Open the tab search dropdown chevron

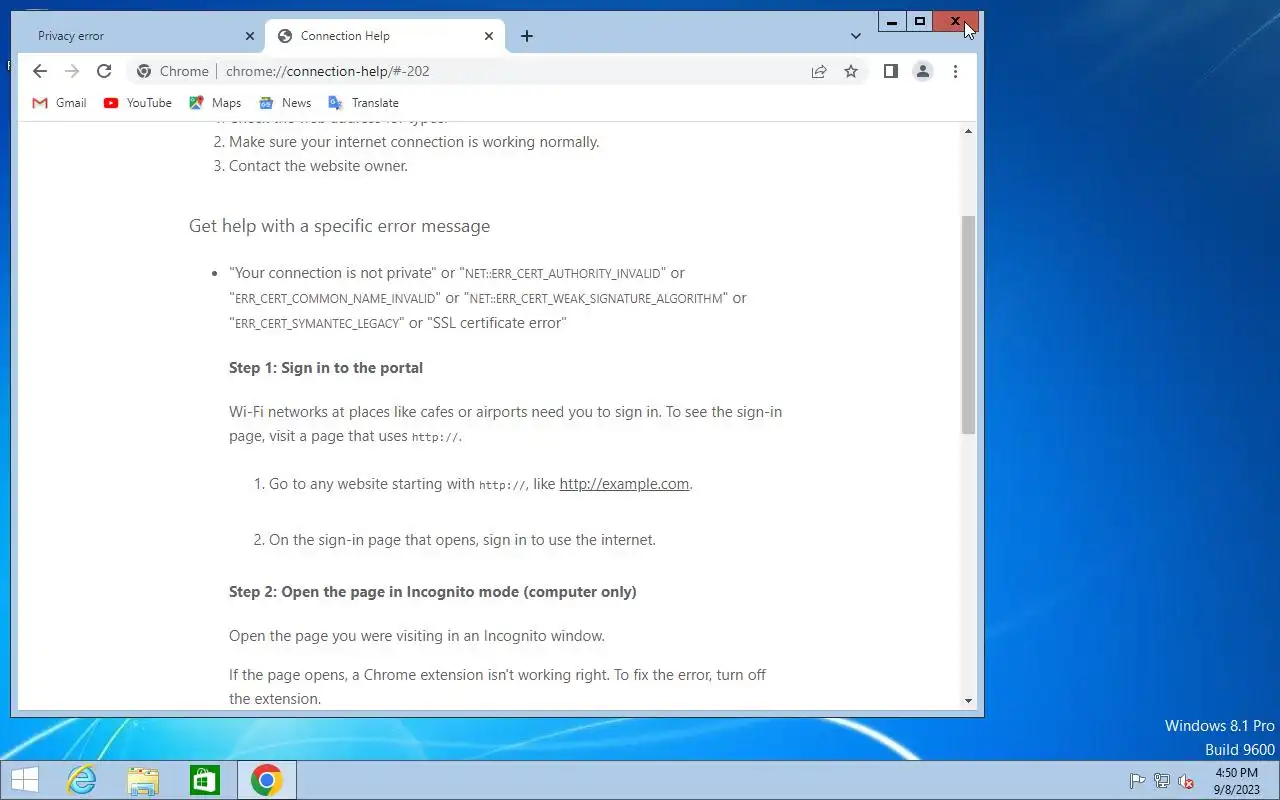coord(856,36)
